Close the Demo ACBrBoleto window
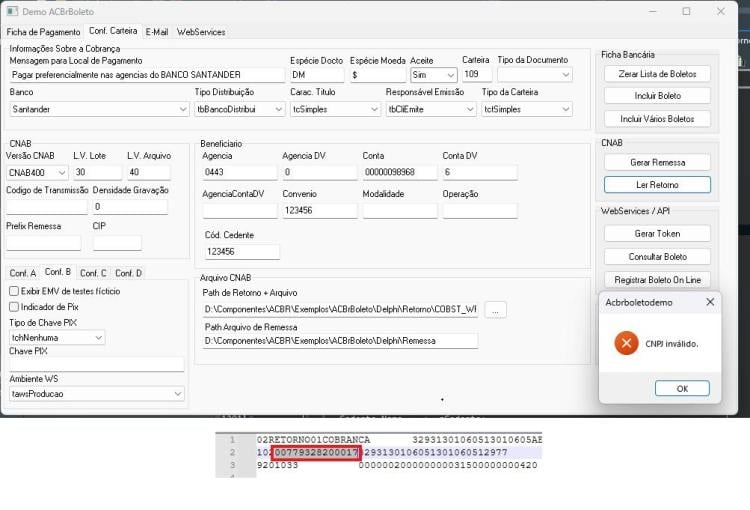 [x=720, y=11]
